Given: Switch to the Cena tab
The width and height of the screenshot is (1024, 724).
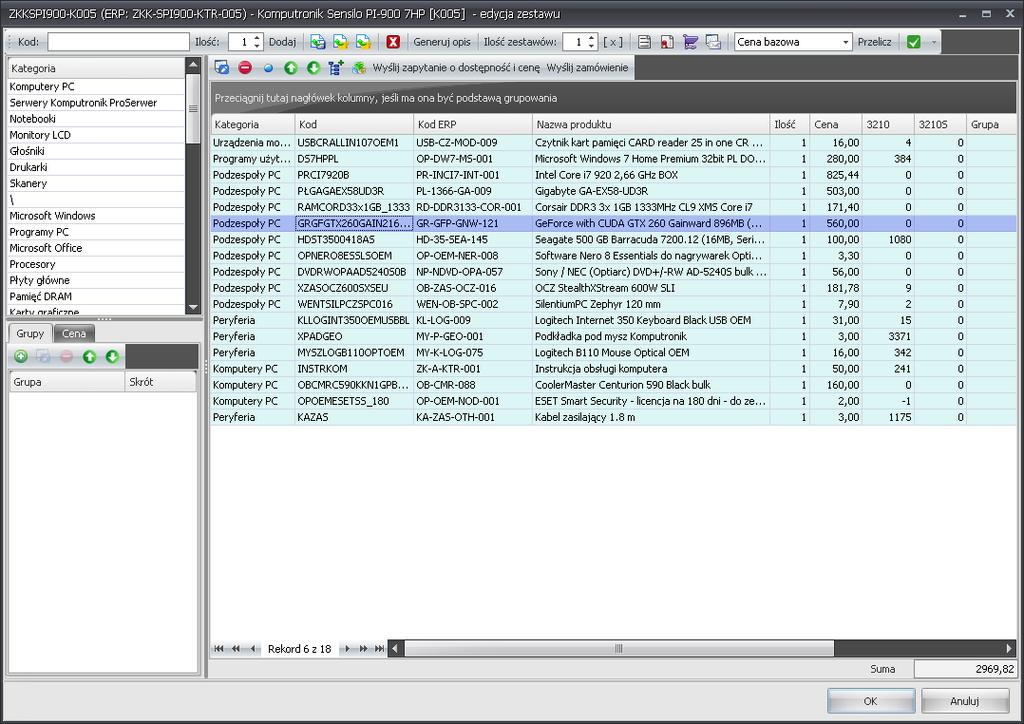Looking at the screenshot, I should pos(74,333).
